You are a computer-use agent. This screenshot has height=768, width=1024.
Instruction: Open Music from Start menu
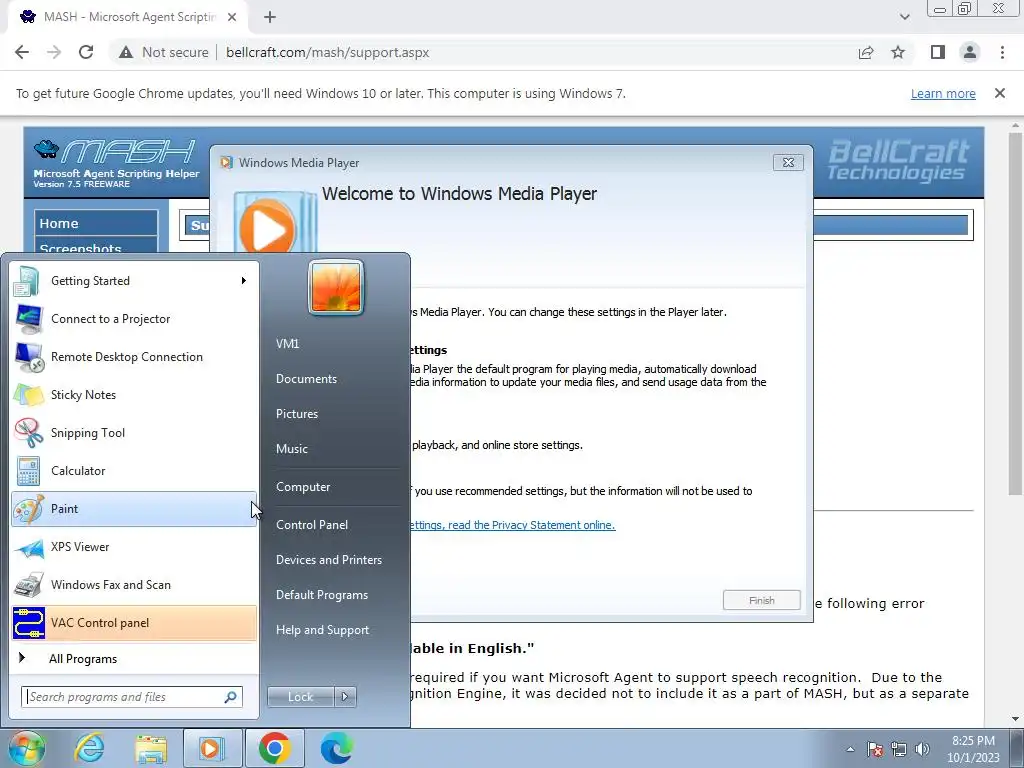pyautogui.click(x=291, y=449)
